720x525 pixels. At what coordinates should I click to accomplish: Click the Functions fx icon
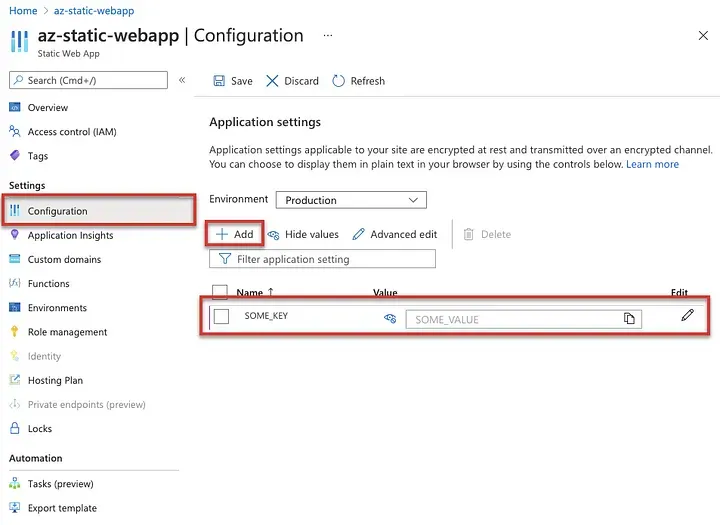tap(15, 283)
